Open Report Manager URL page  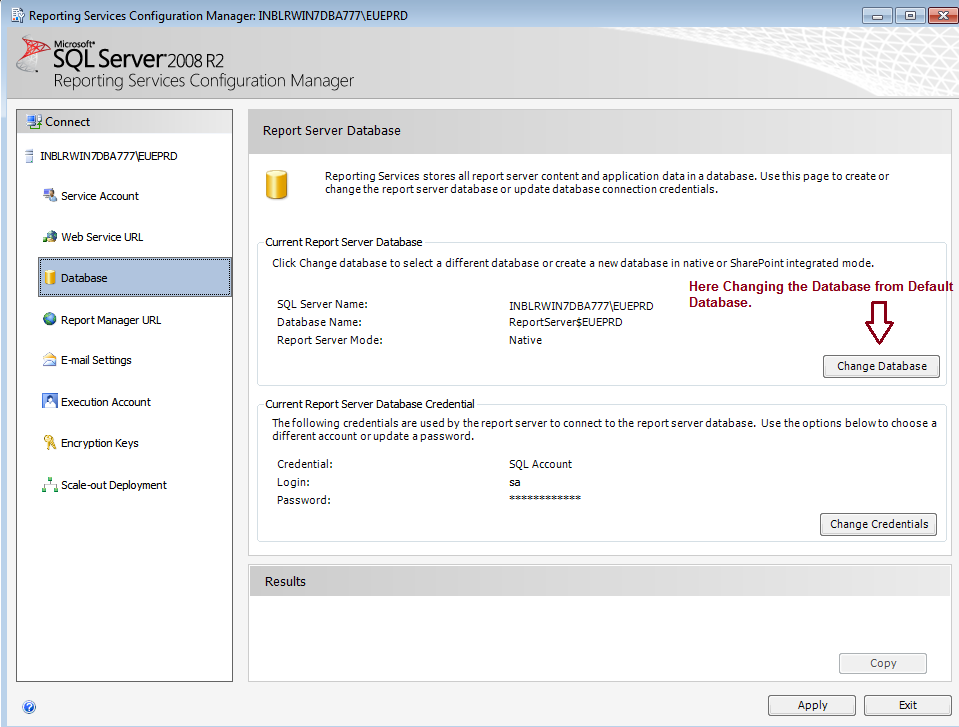pyautogui.click(x=111, y=320)
